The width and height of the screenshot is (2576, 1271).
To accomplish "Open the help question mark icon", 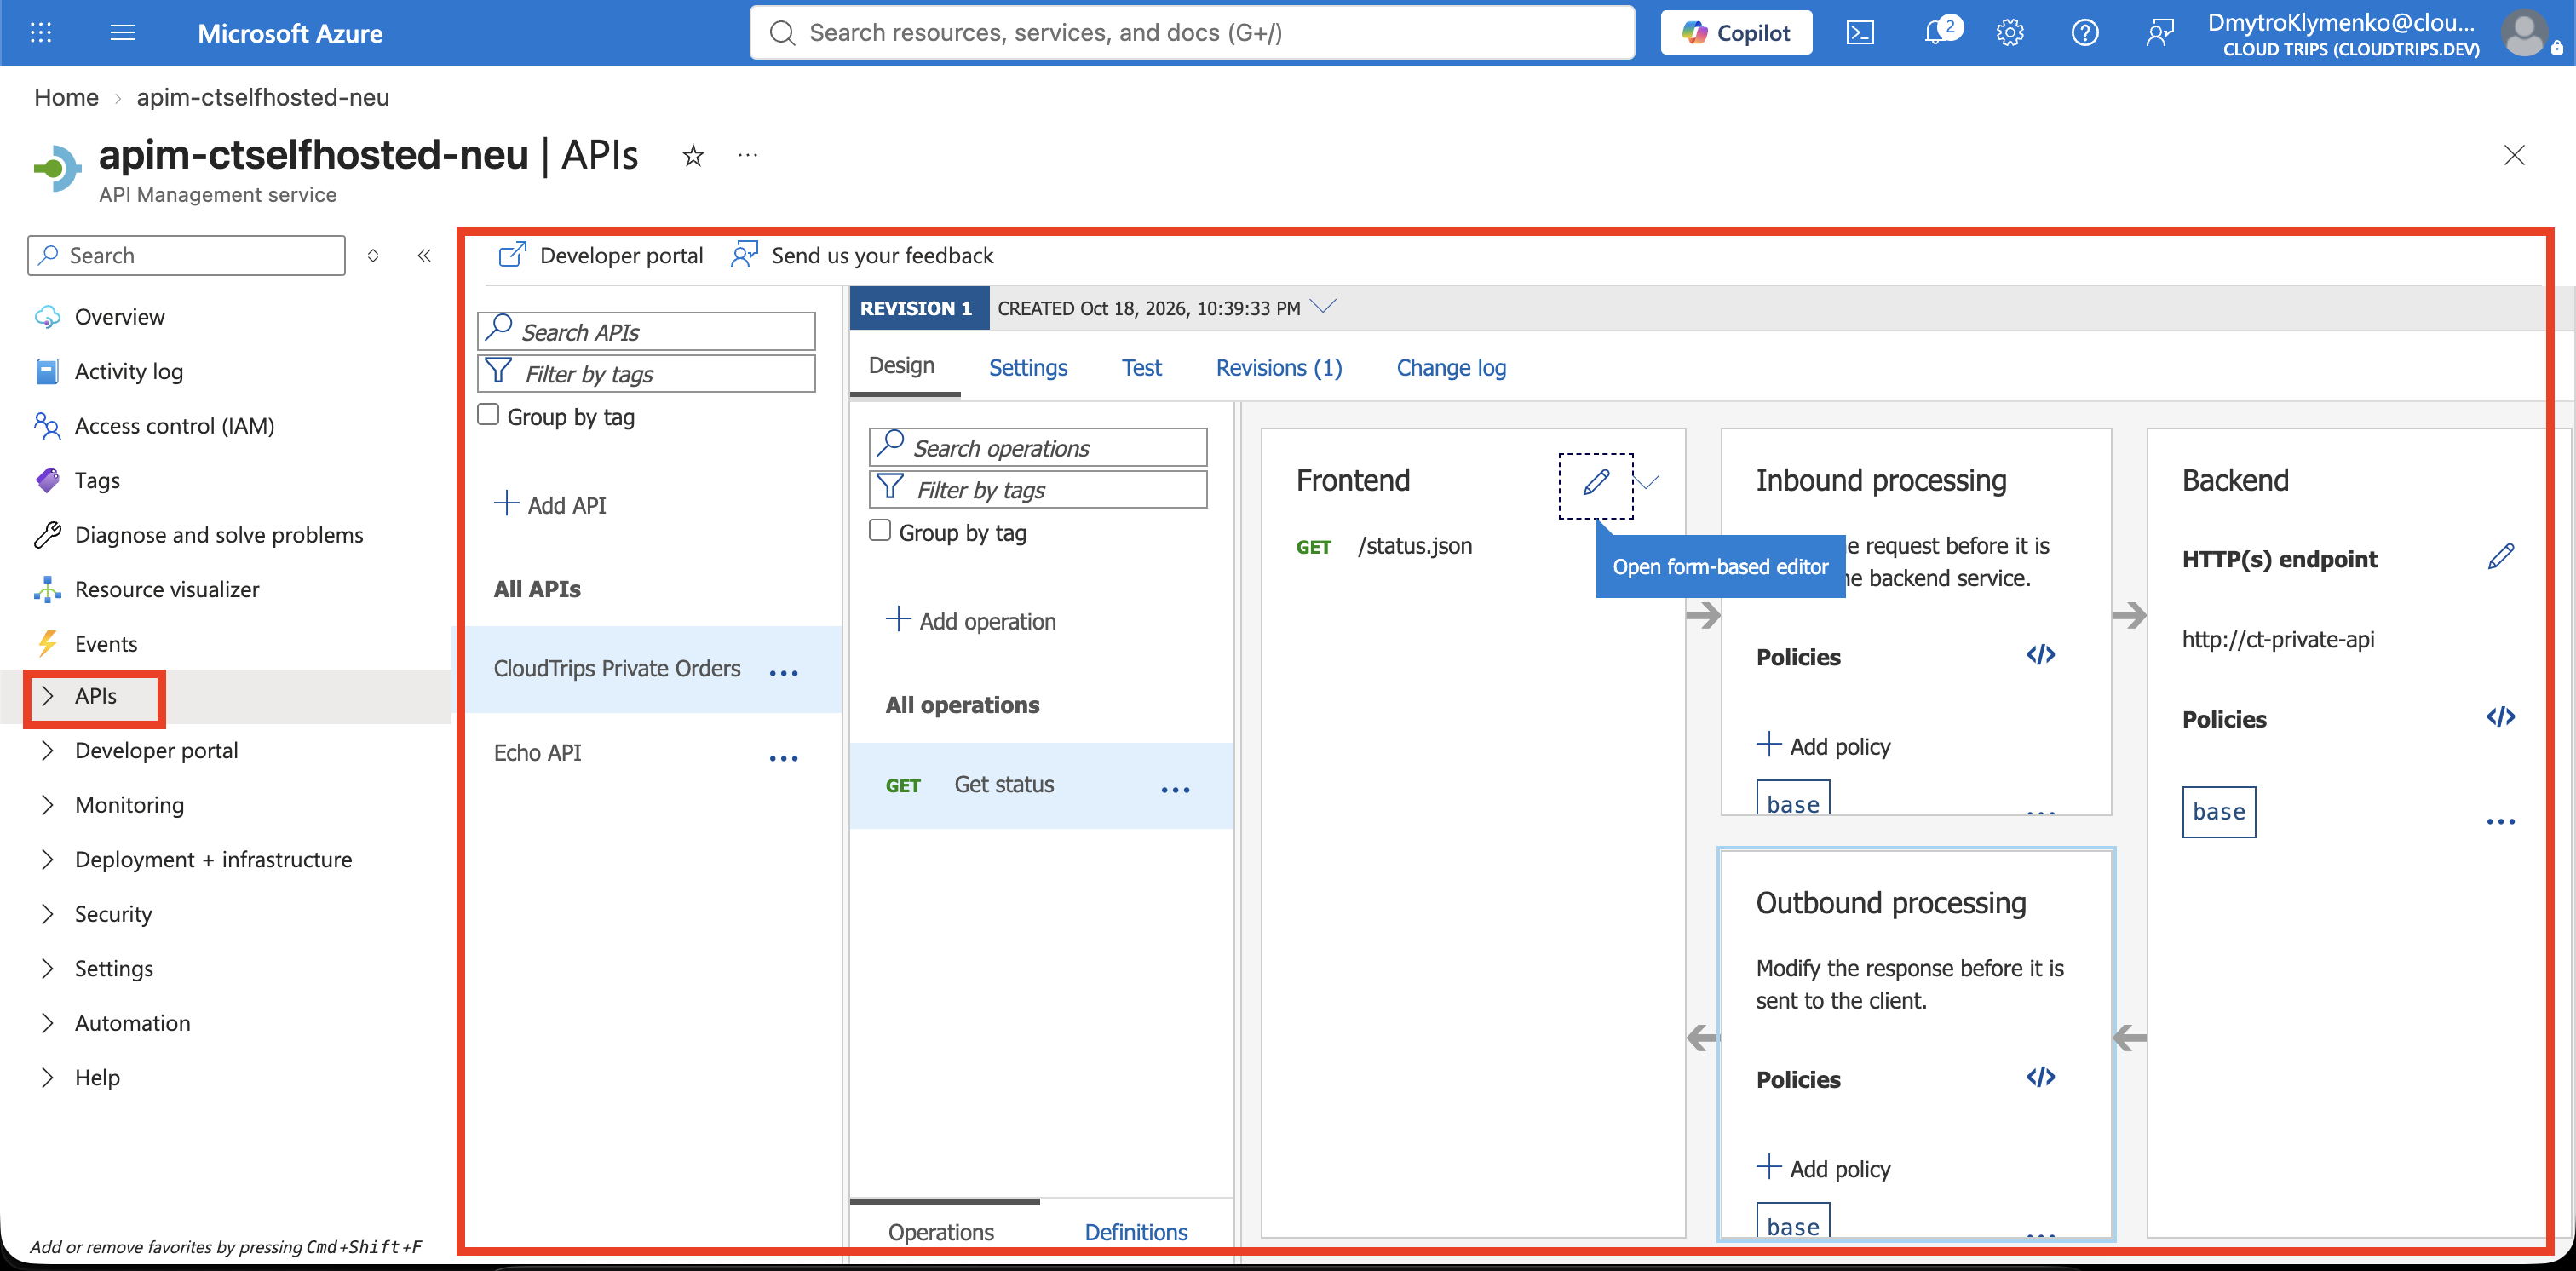I will [x=2084, y=33].
